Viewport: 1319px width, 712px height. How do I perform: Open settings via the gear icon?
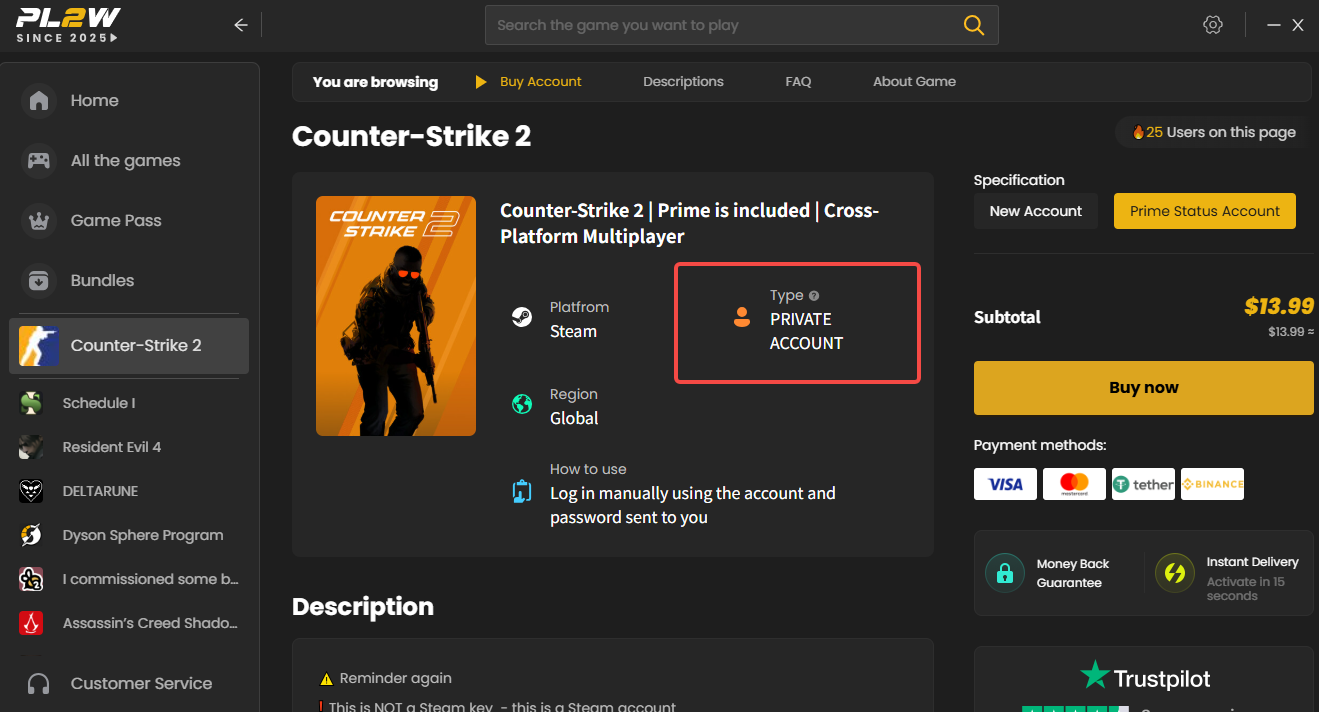click(1213, 25)
